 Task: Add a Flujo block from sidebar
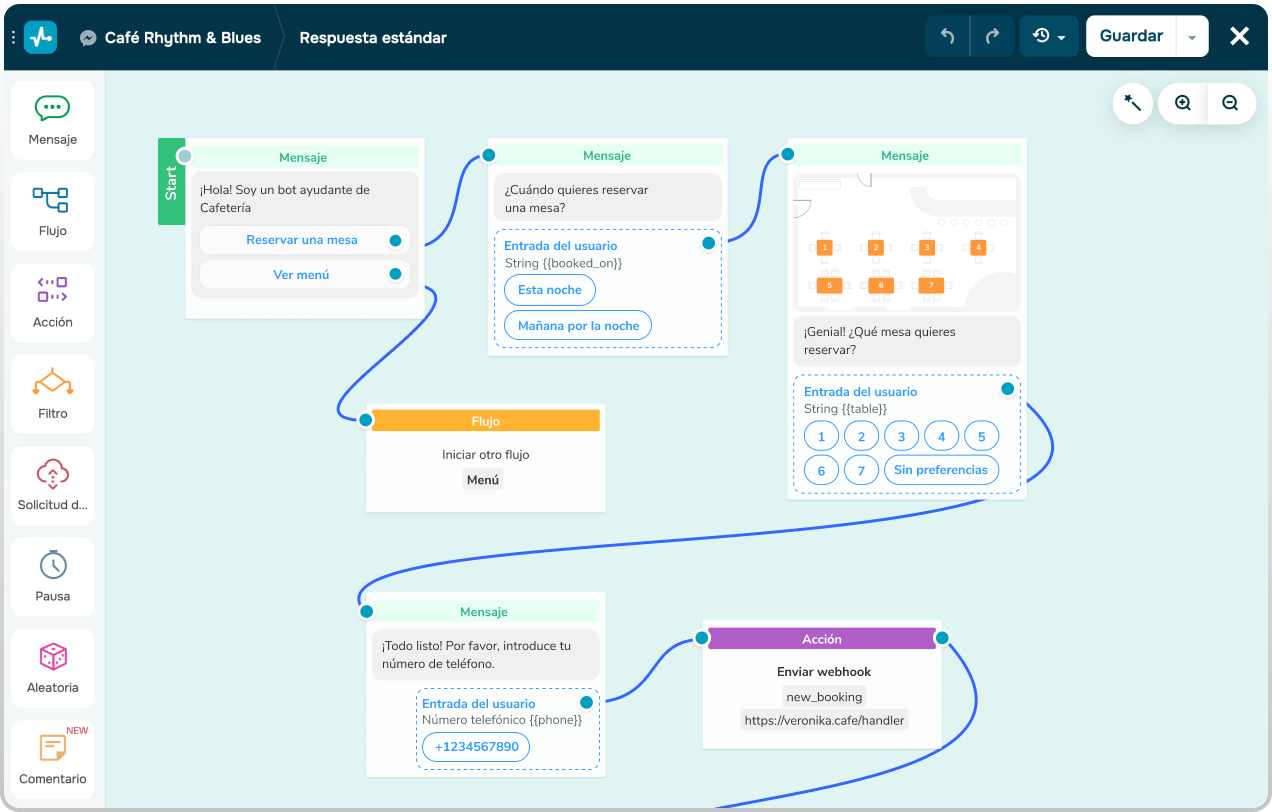53,211
